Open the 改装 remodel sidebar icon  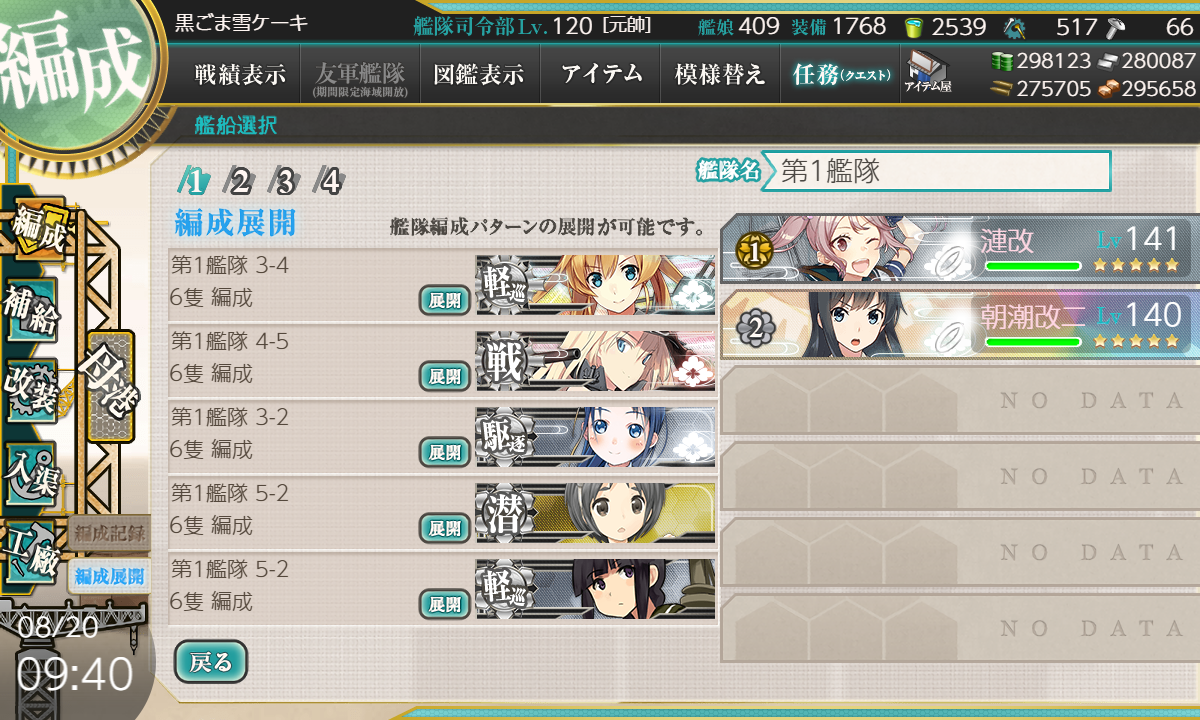(30, 384)
